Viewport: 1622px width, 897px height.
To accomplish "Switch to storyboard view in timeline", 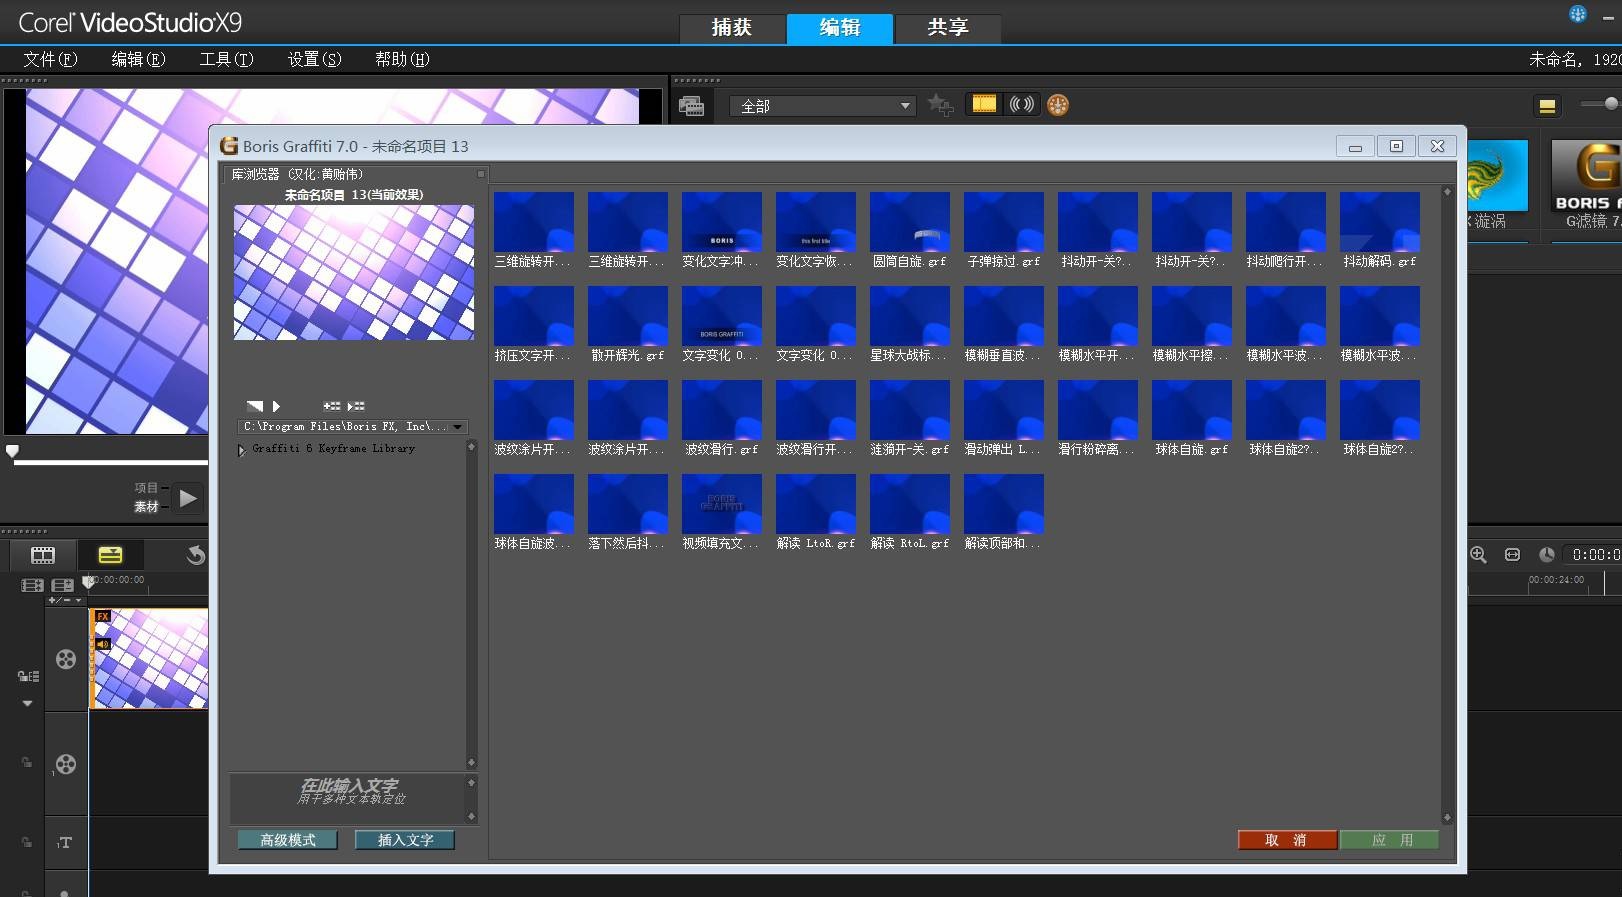I will click(43, 555).
